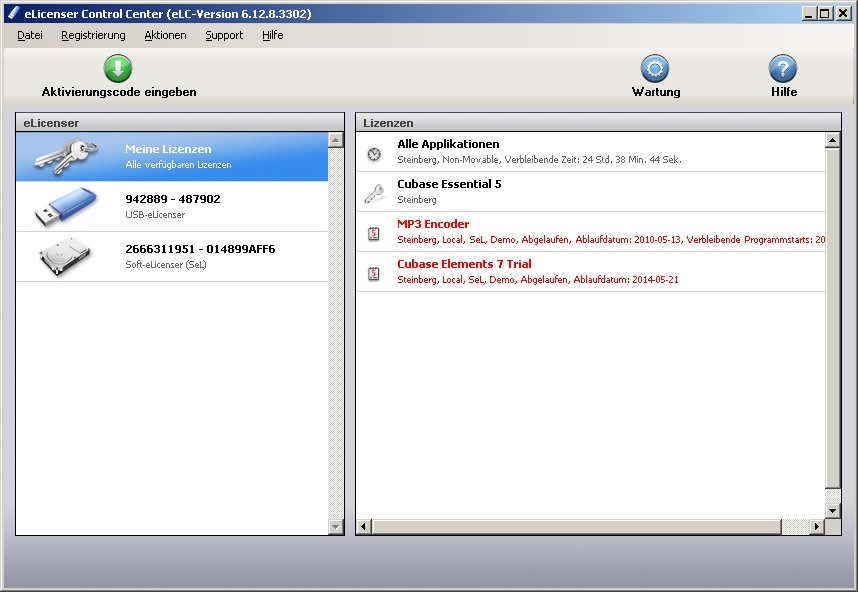The width and height of the screenshot is (858, 592).
Task: Click Alle Applikationen remaining time details
Action: pos(539,160)
